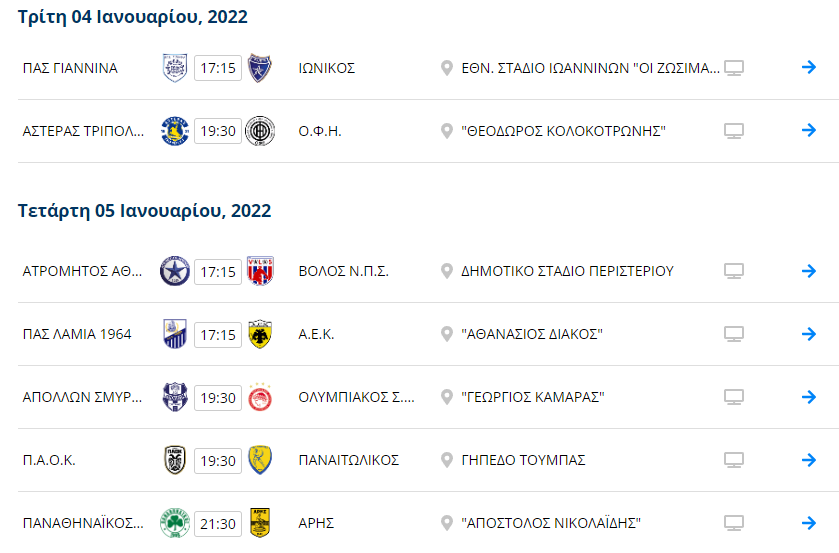Open match details arrow for ΠΑΣ Γιάννινα – Ιωνικός
839x553 pixels.
pos(809,68)
